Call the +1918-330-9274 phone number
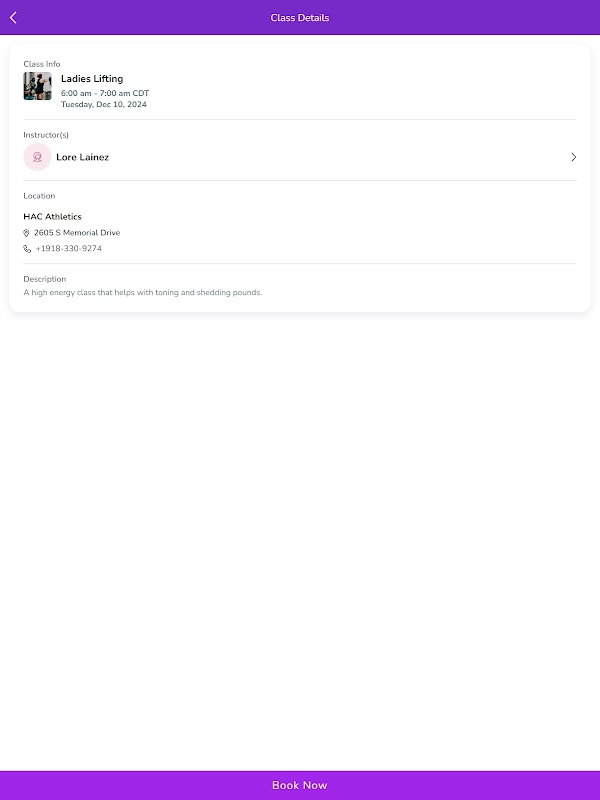 point(68,249)
